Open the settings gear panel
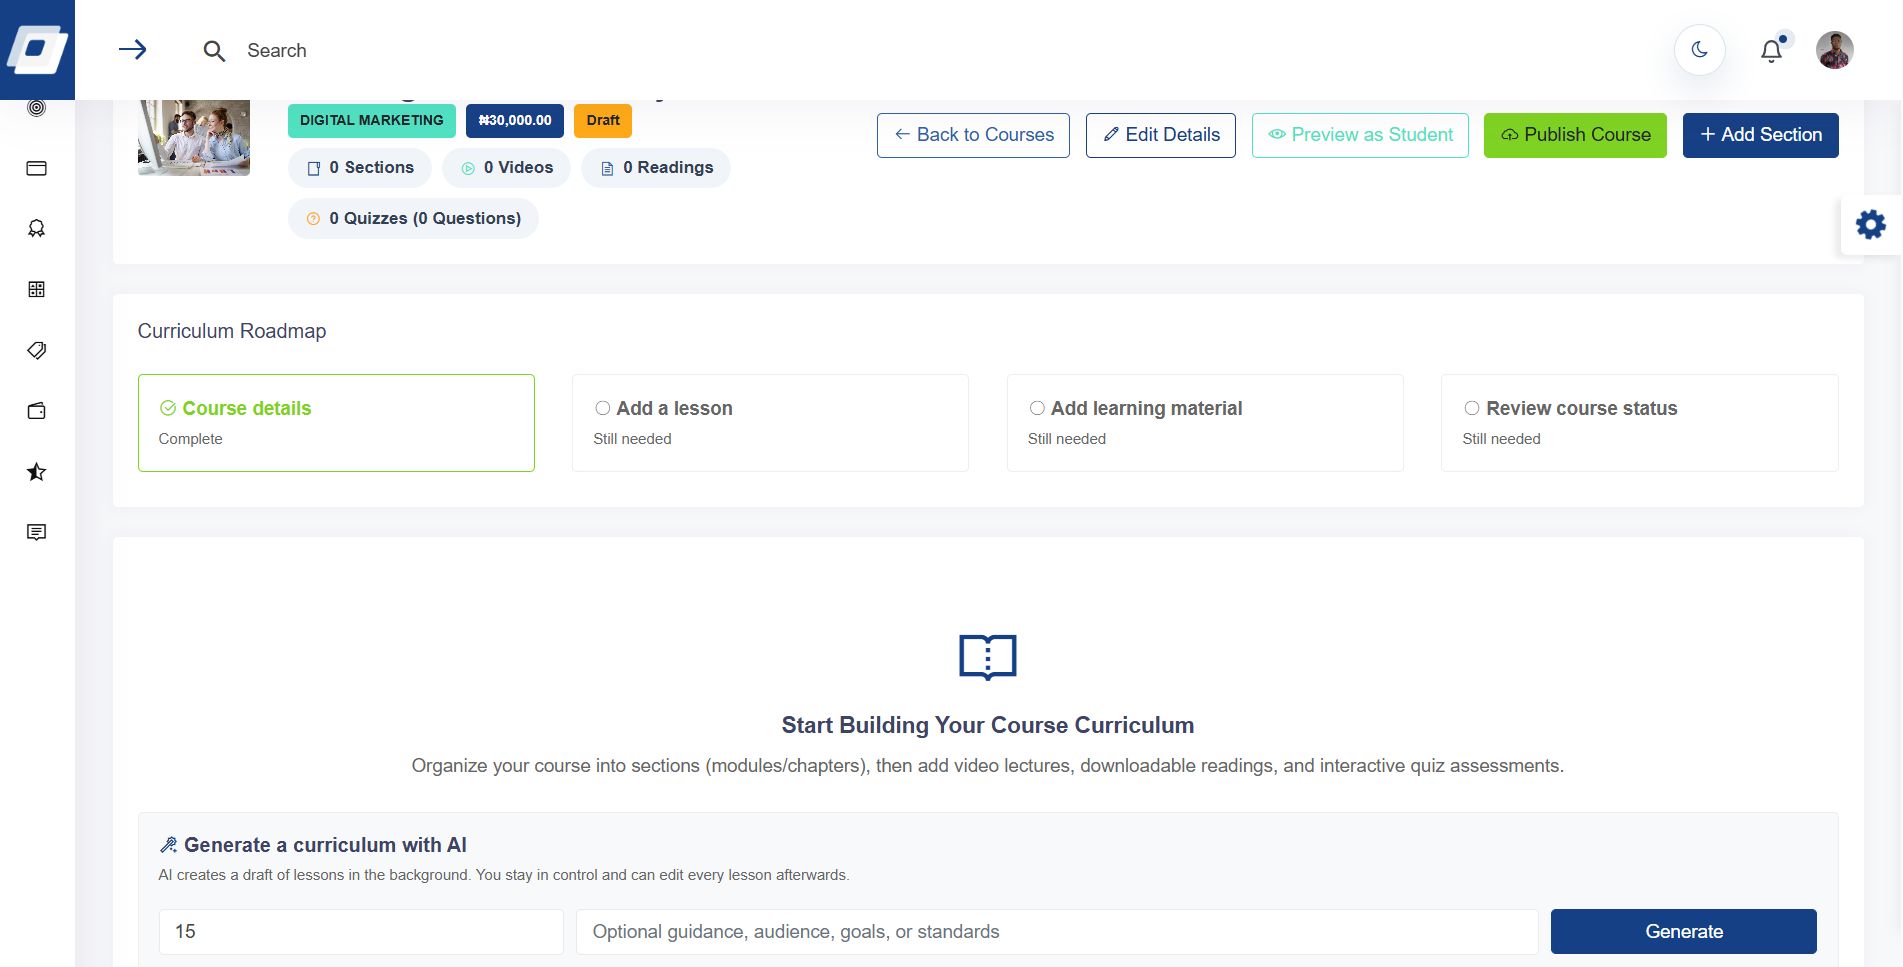The width and height of the screenshot is (1903, 967). pyautogui.click(x=1870, y=224)
